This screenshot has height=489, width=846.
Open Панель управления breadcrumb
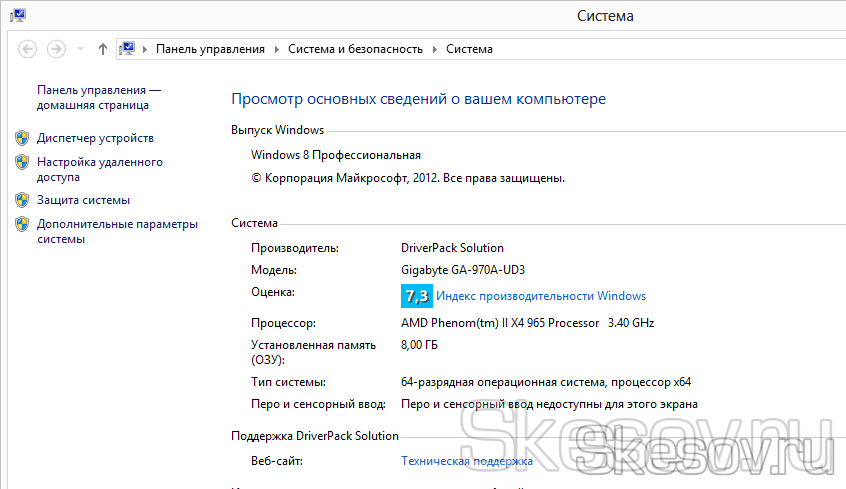click(210, 49)
